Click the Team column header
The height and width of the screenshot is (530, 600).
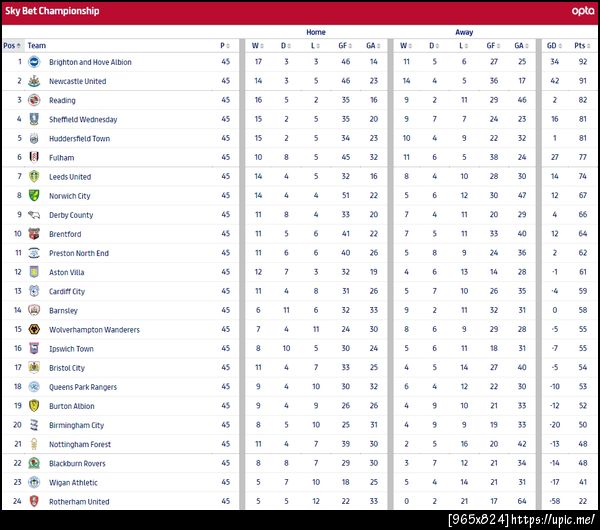(37, 45)
